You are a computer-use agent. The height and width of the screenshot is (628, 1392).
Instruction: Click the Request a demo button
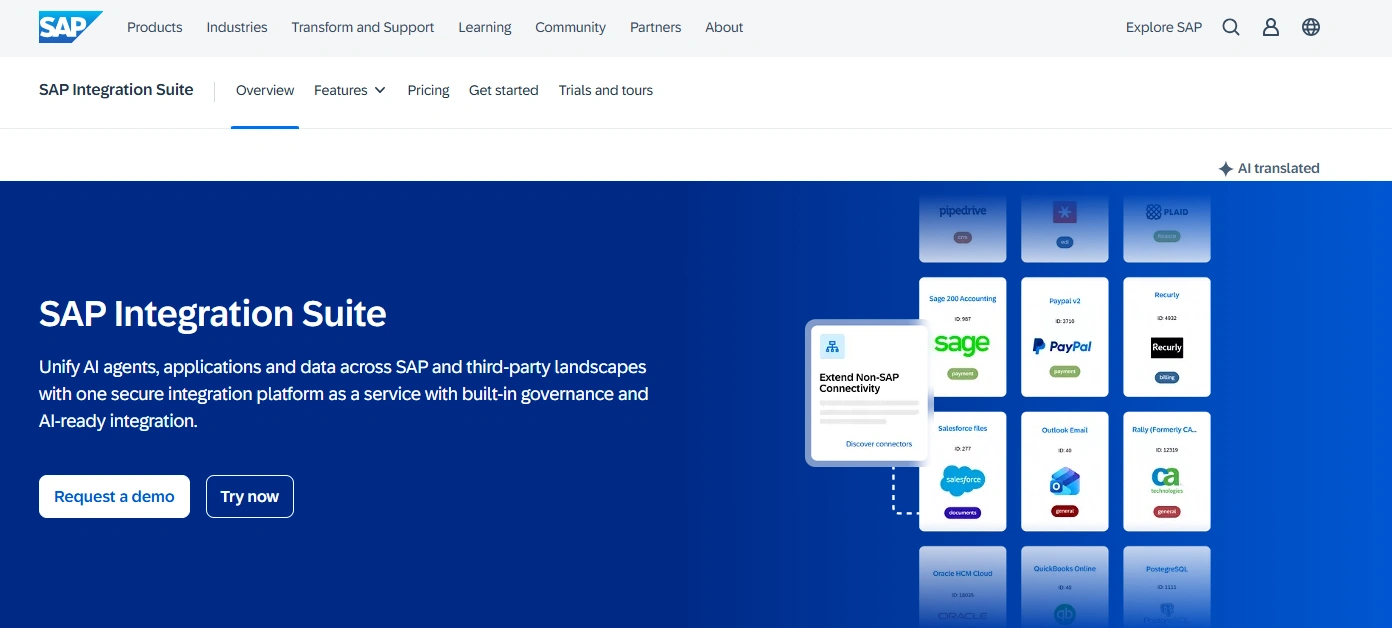[114, 496]
